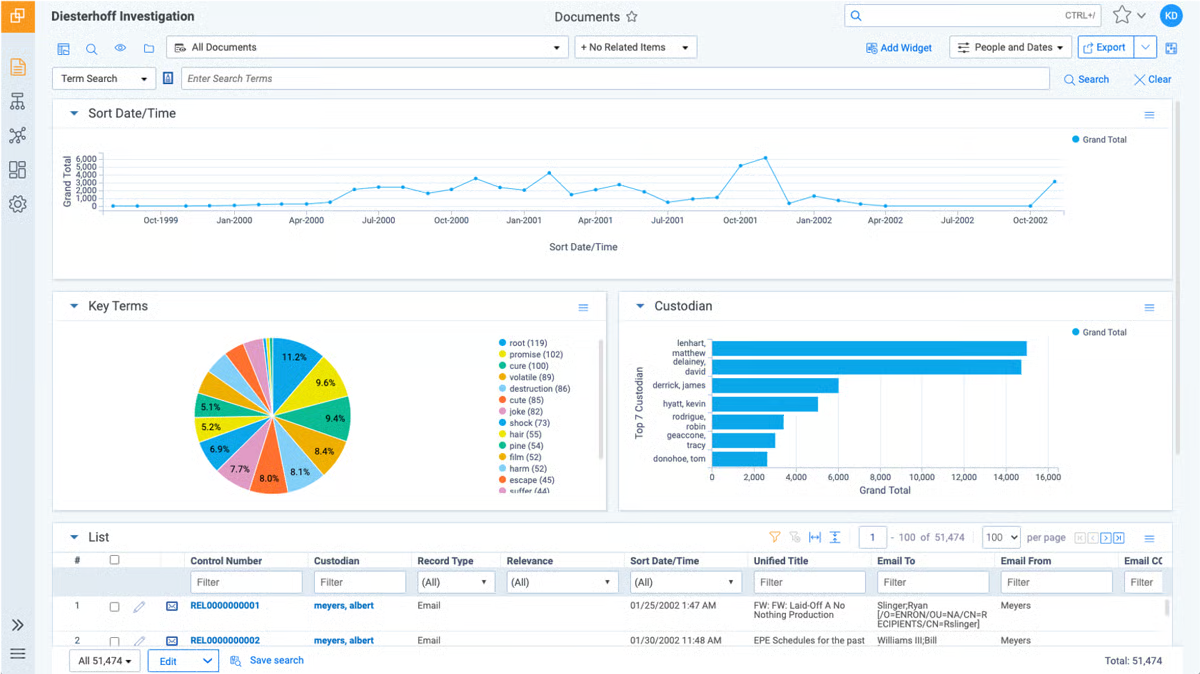Open the Term Search mode selector
Image resolution: width=1200 pixels, height=674 pixels.
(x=103, y=78)
